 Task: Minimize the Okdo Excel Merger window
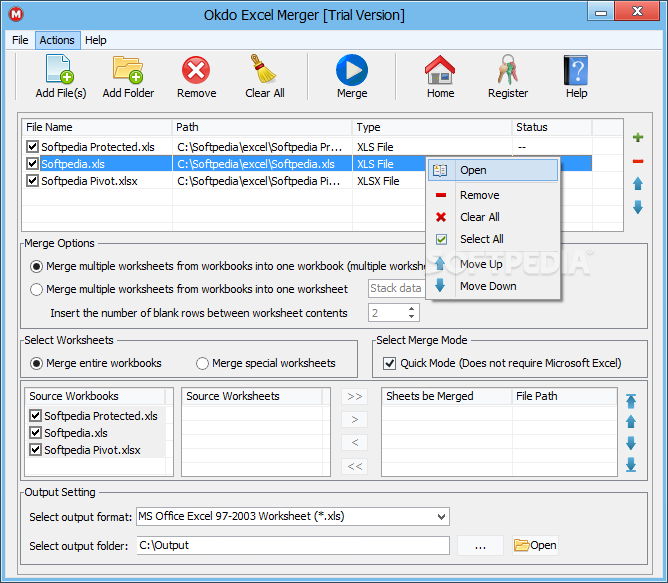[601, 12]
